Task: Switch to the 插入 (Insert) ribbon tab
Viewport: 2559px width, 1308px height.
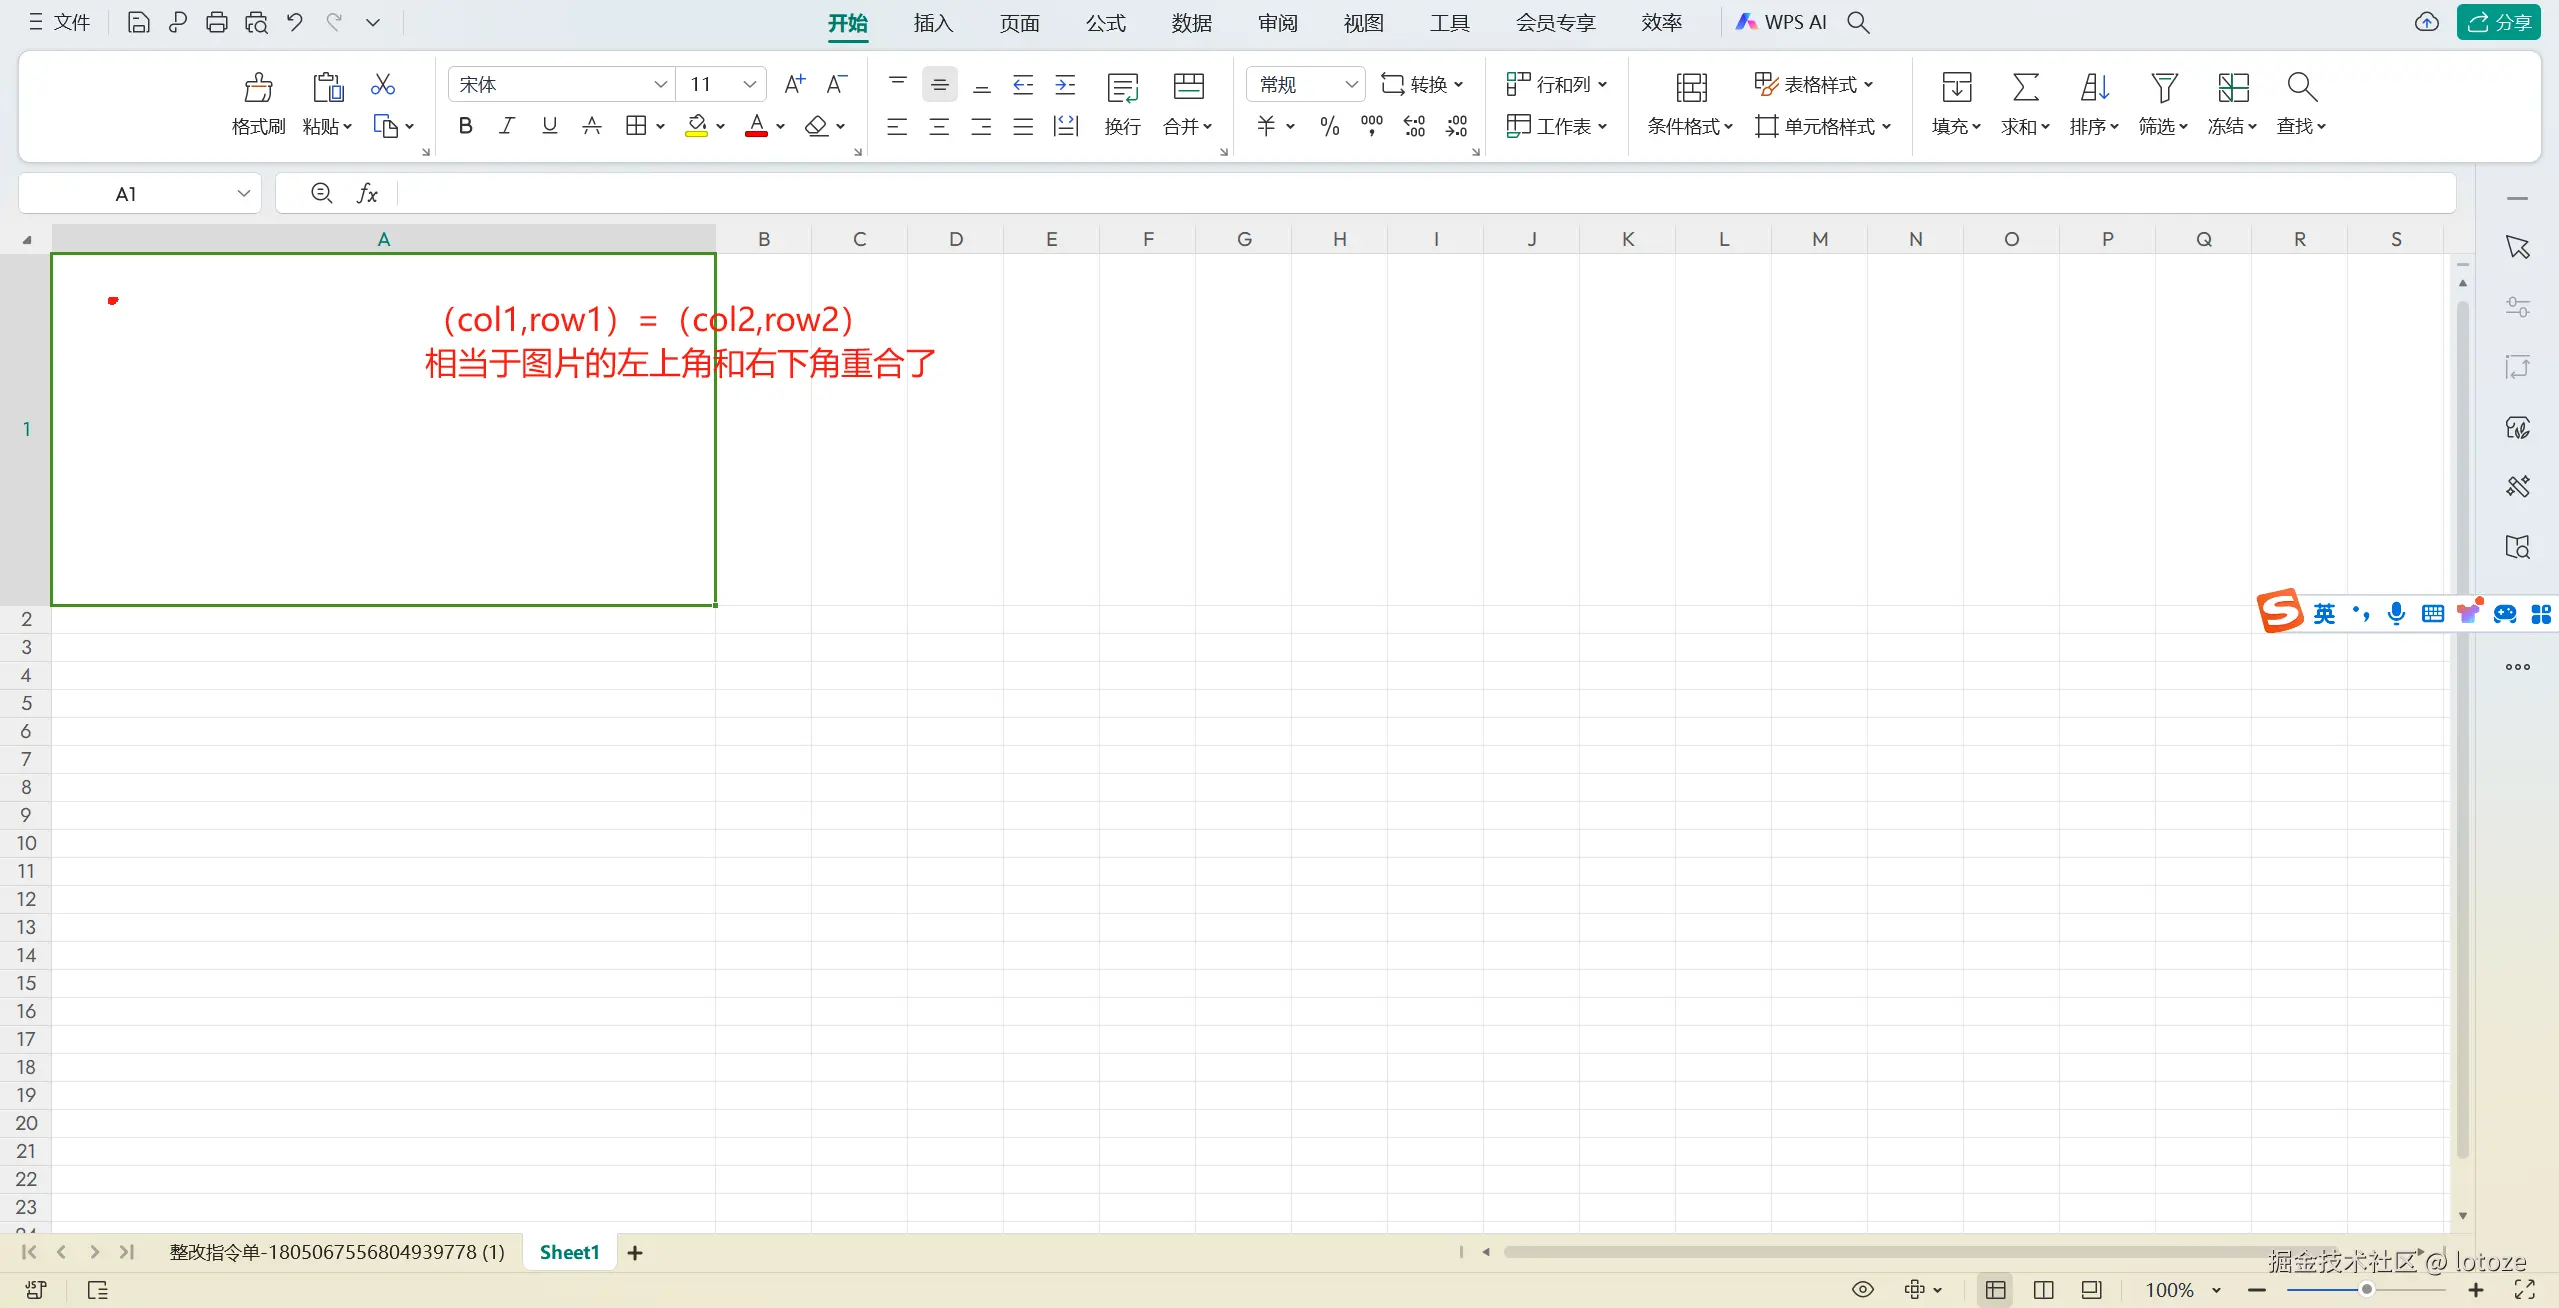Action: 932,23
